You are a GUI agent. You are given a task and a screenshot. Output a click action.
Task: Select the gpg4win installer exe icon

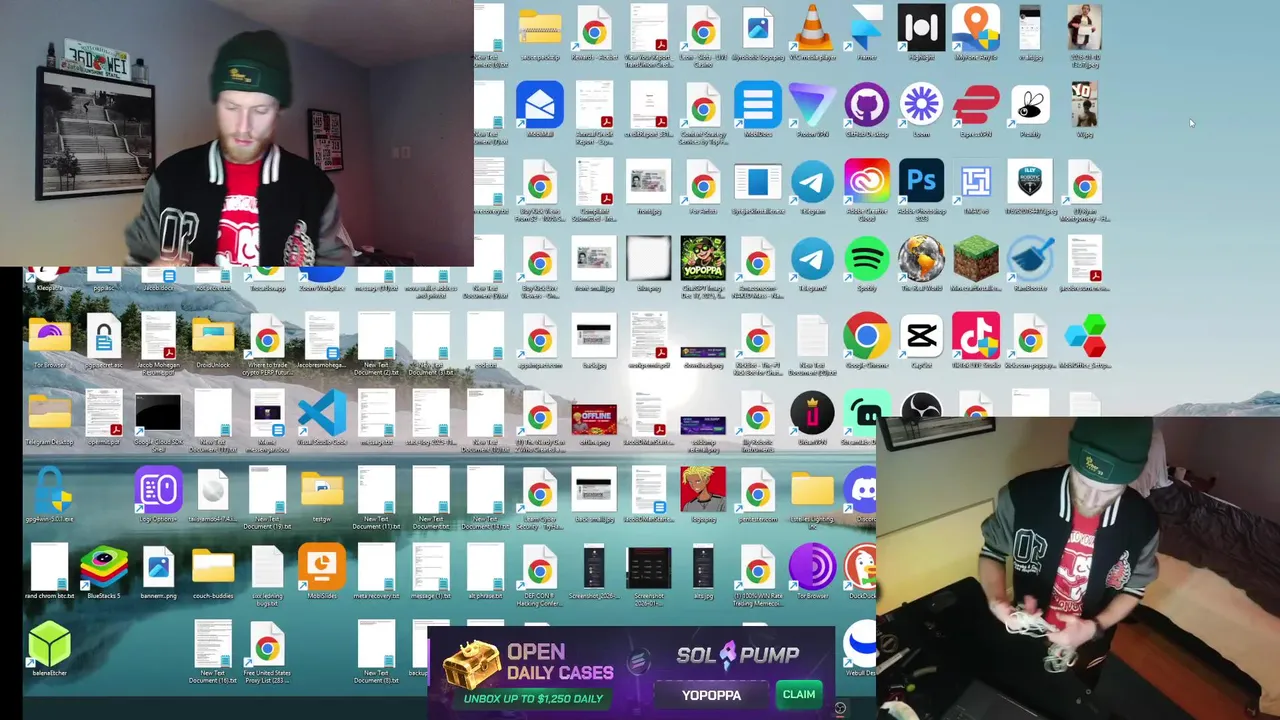point(49,491)
